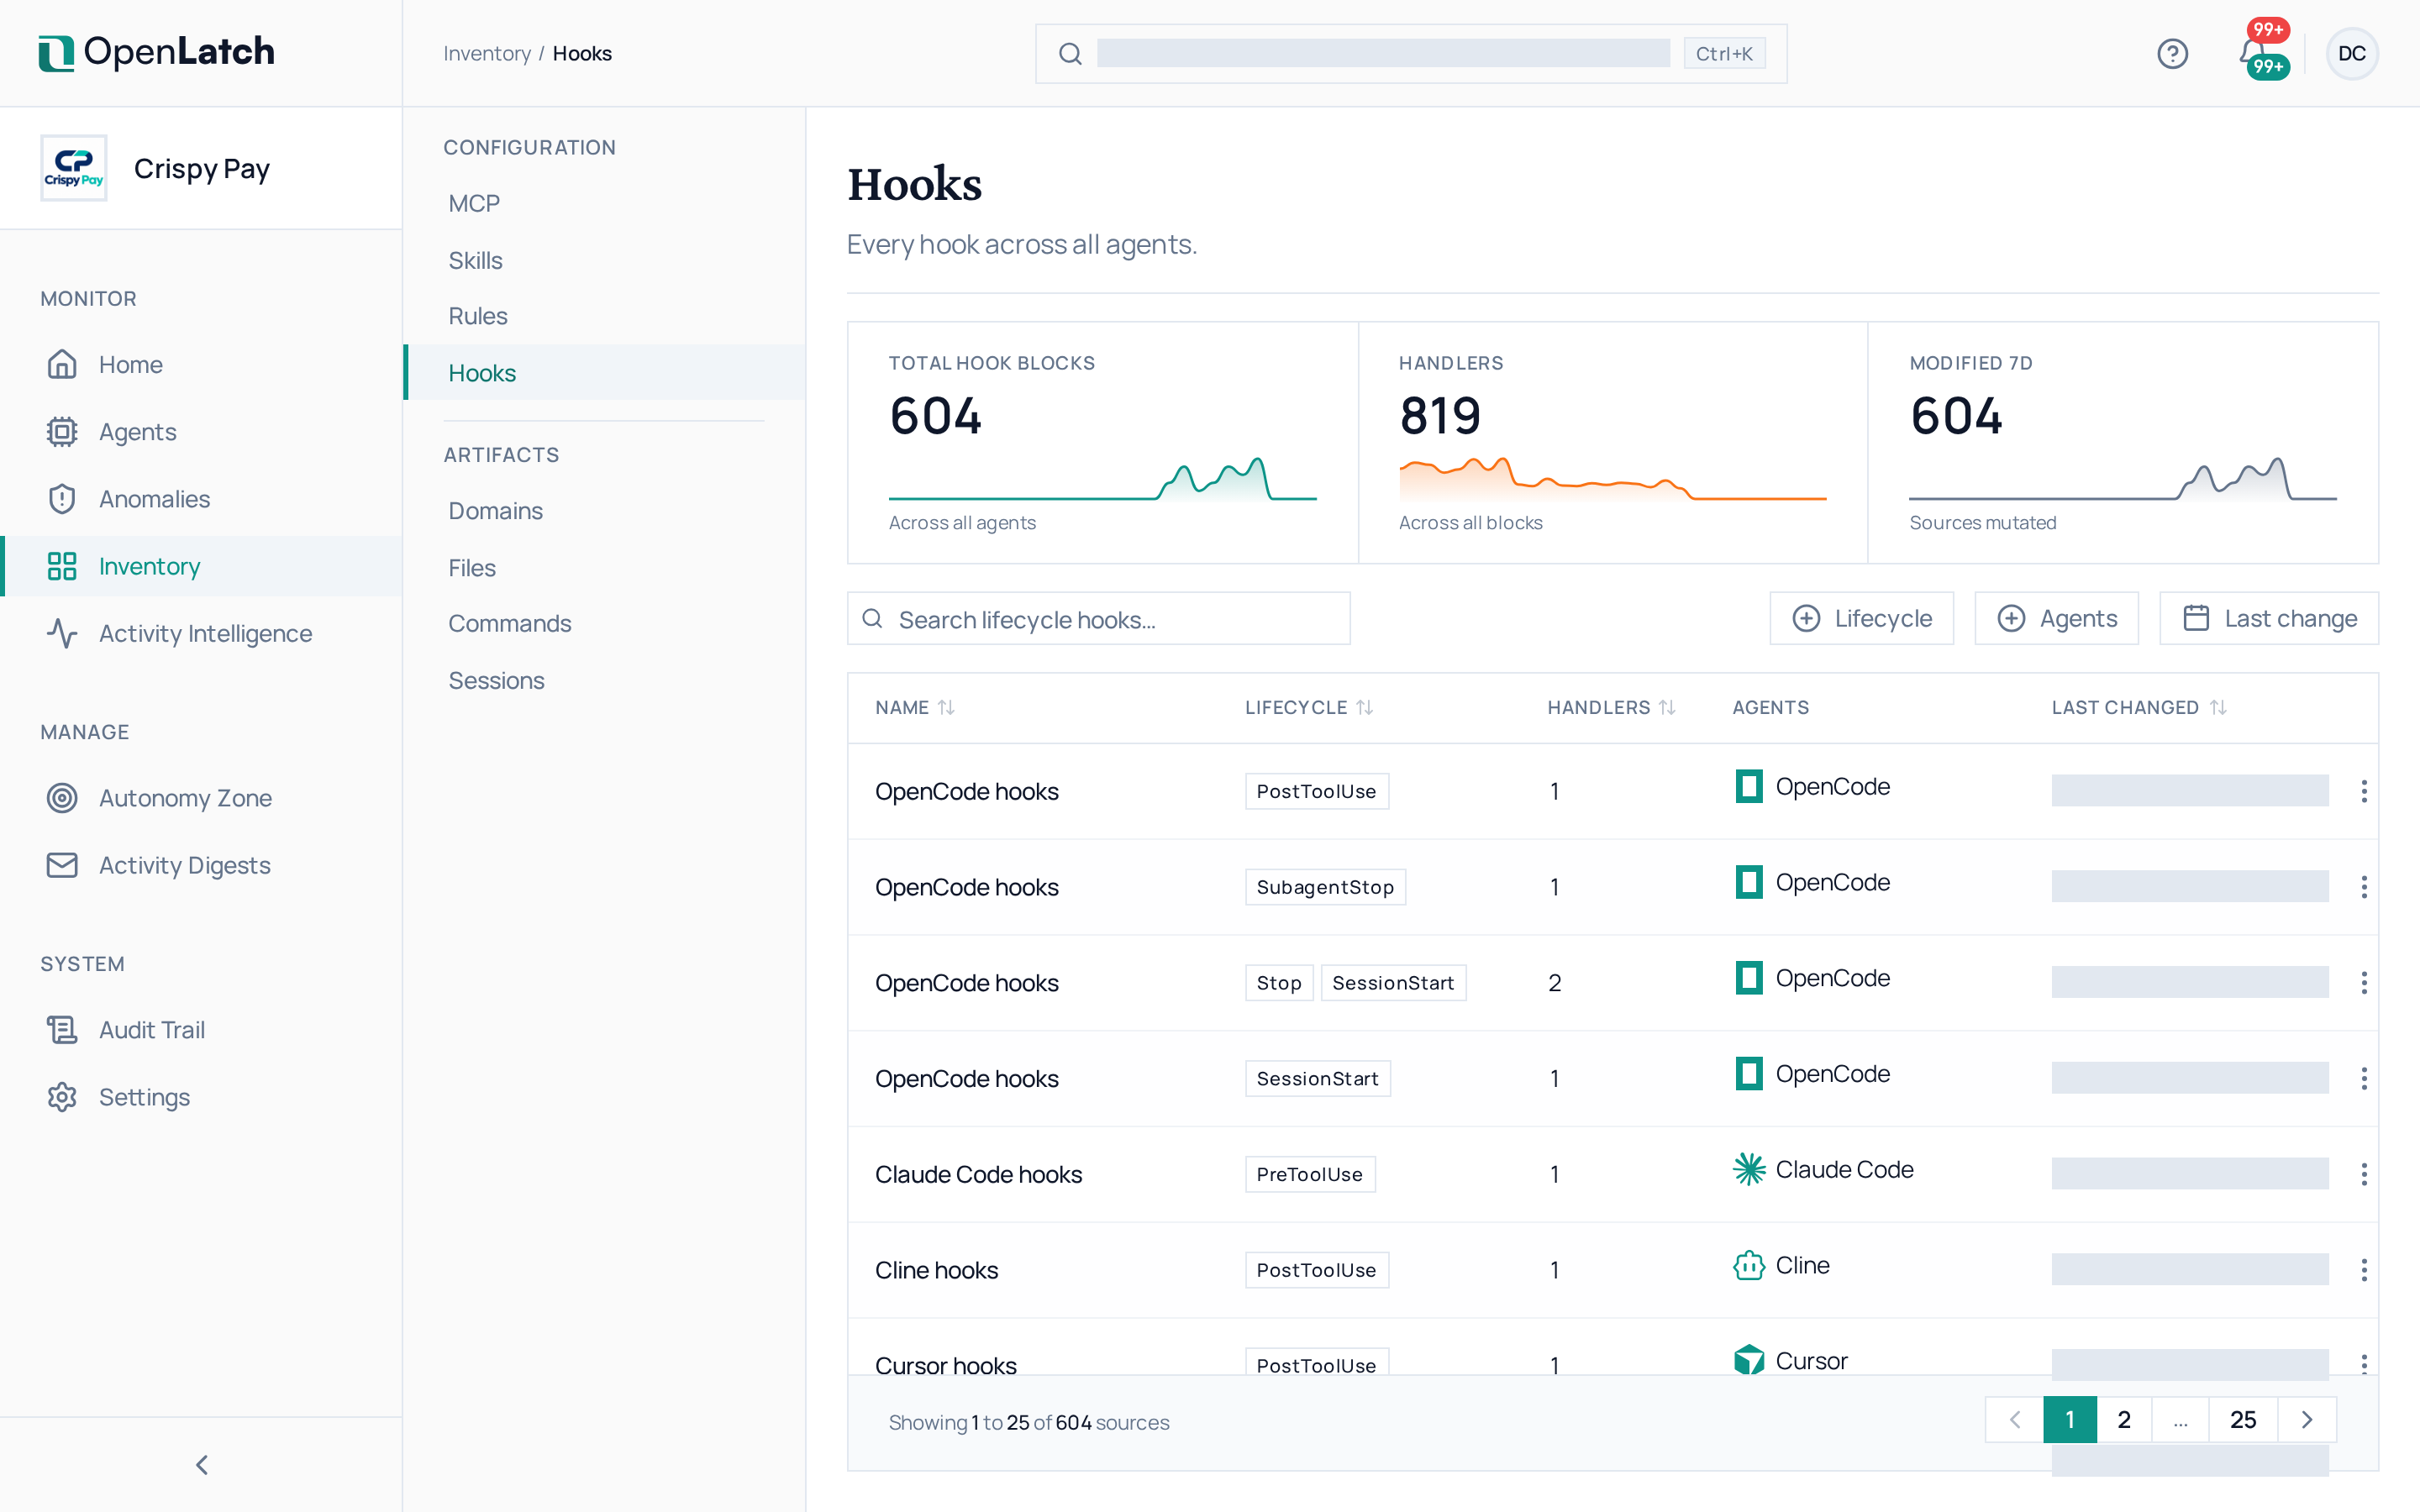Viewport: 2420px width, 1512px height.
Task: Open Agents in the Monitor section
Action: tap(201, 431)
